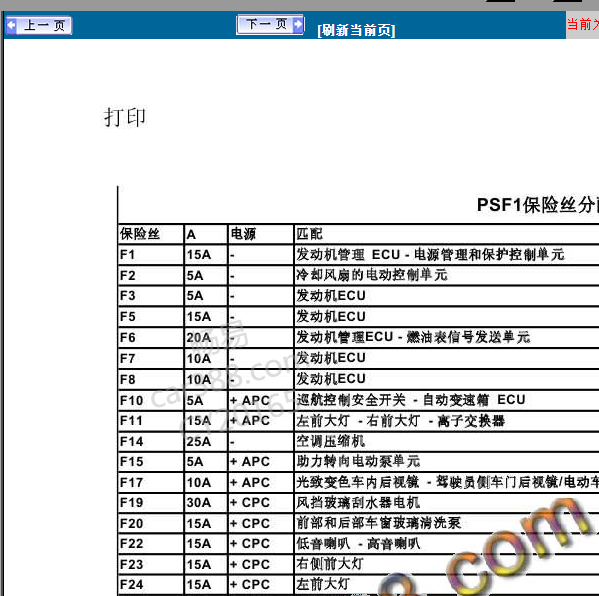Click 右侧前大灯 description

click(330, 564)
